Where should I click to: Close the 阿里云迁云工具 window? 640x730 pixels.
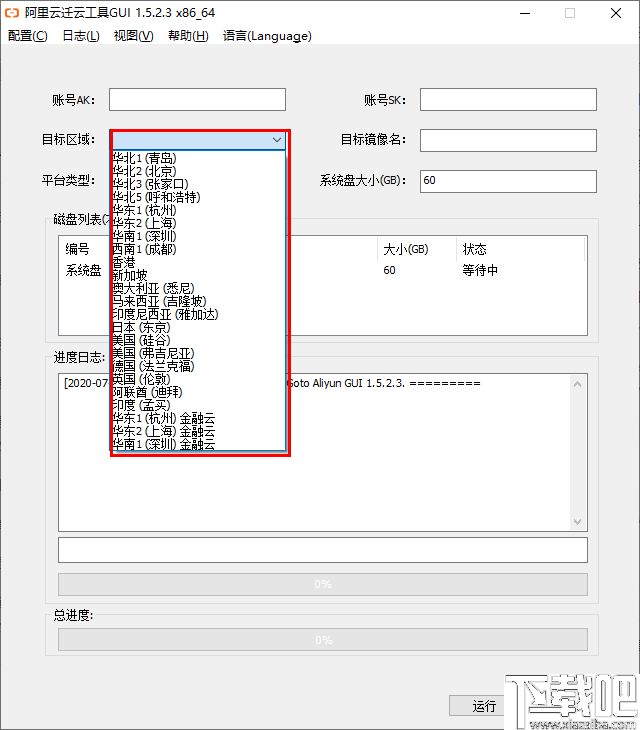(616, 13)
